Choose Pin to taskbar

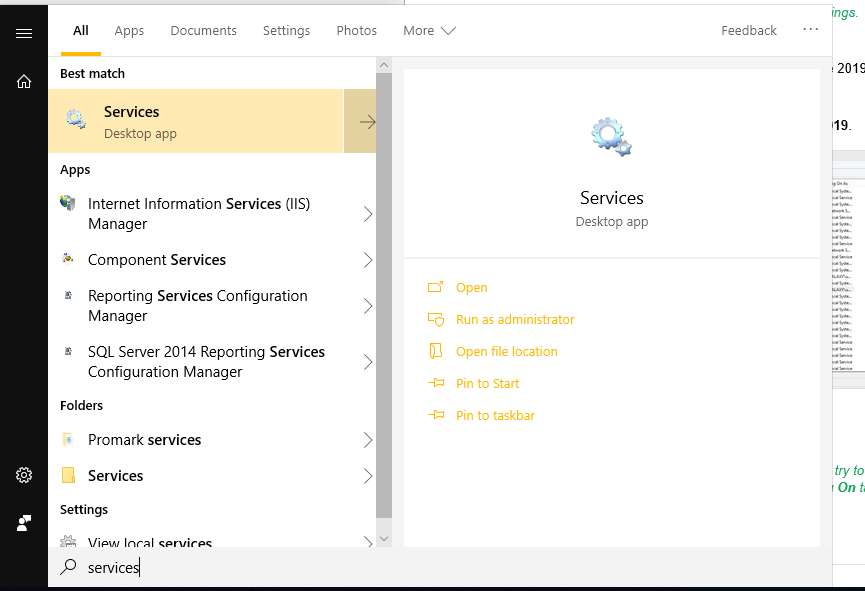pos(495,416)
